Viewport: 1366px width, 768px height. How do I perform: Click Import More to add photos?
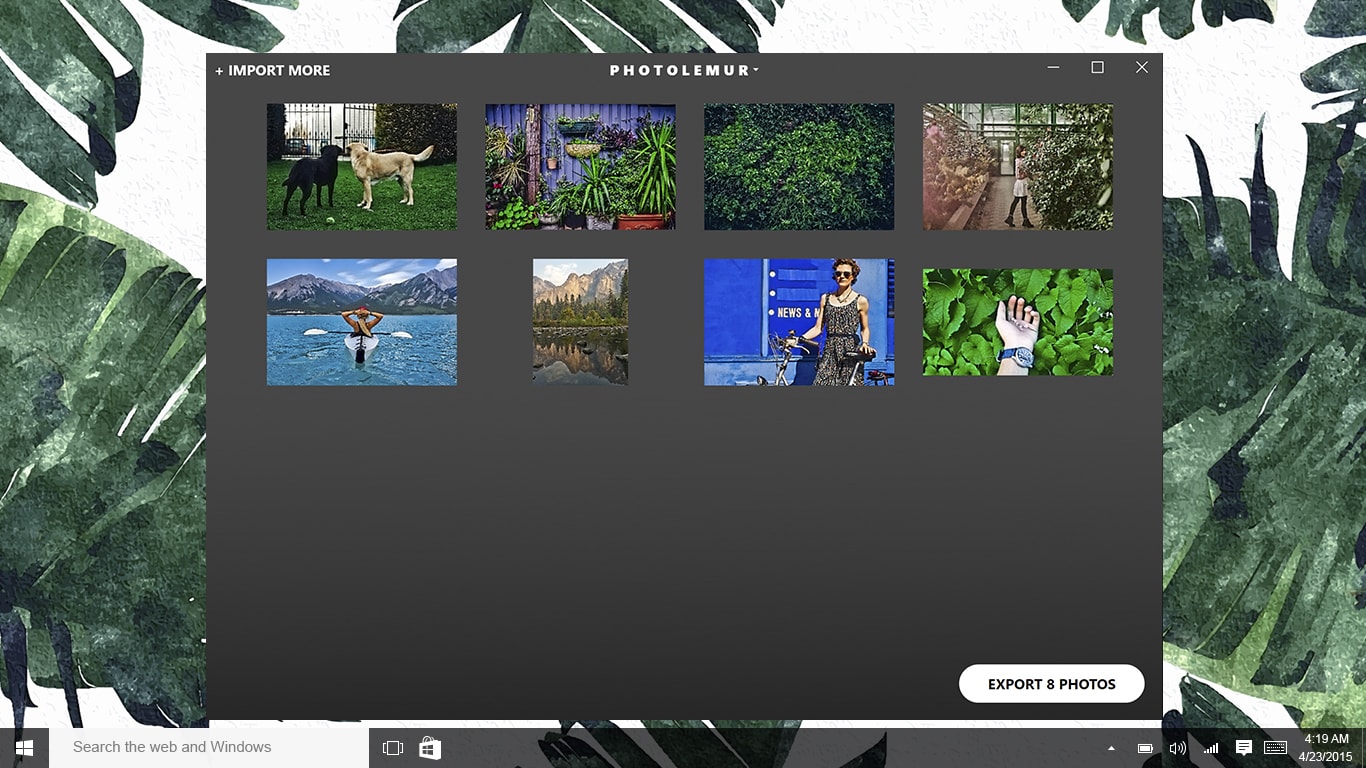pyautogui.click(x=272, y=70)
